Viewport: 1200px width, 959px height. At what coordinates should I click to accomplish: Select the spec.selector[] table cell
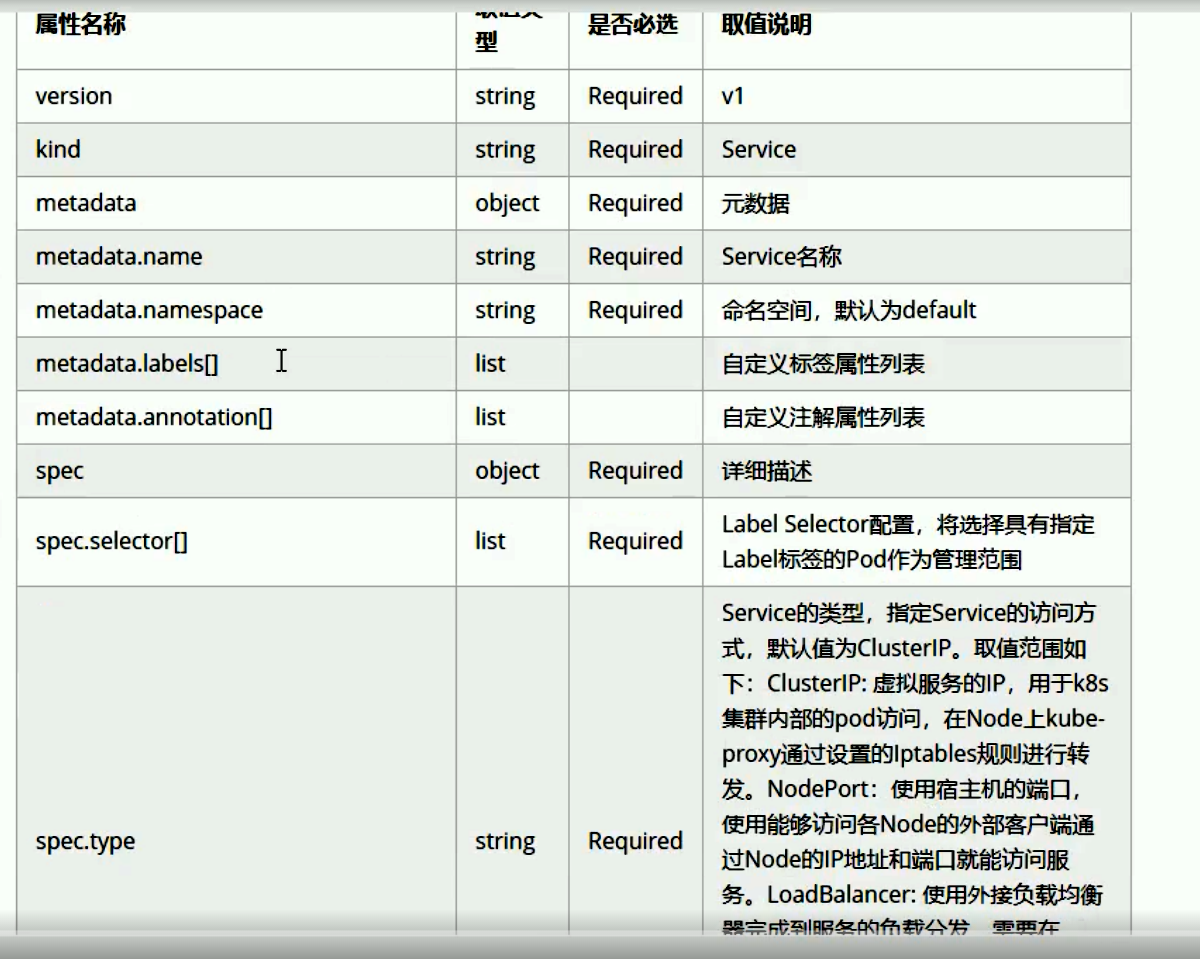point(110,541)
